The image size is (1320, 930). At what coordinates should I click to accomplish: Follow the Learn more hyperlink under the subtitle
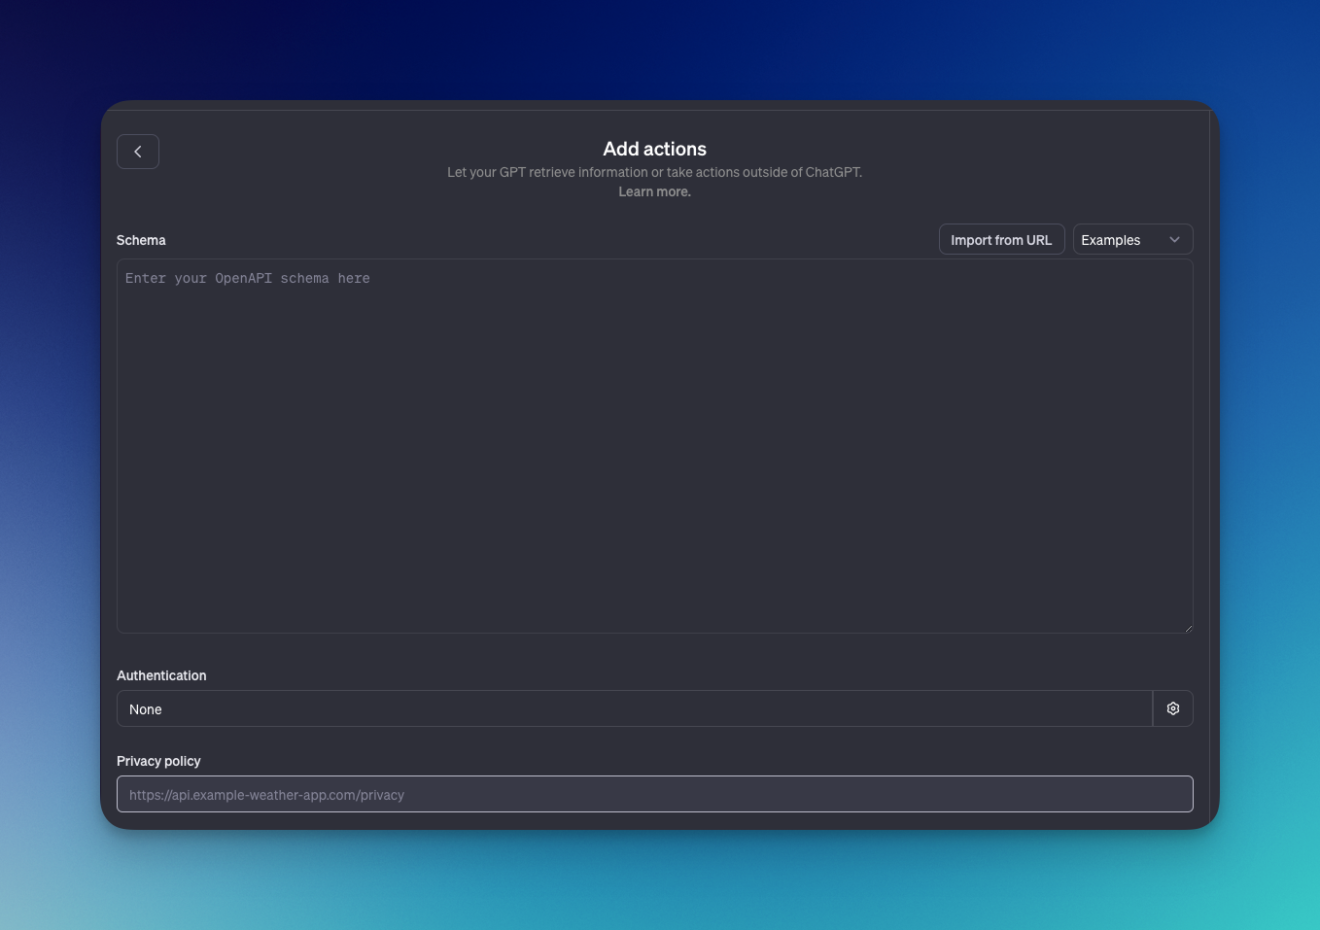tap(655, 191)
